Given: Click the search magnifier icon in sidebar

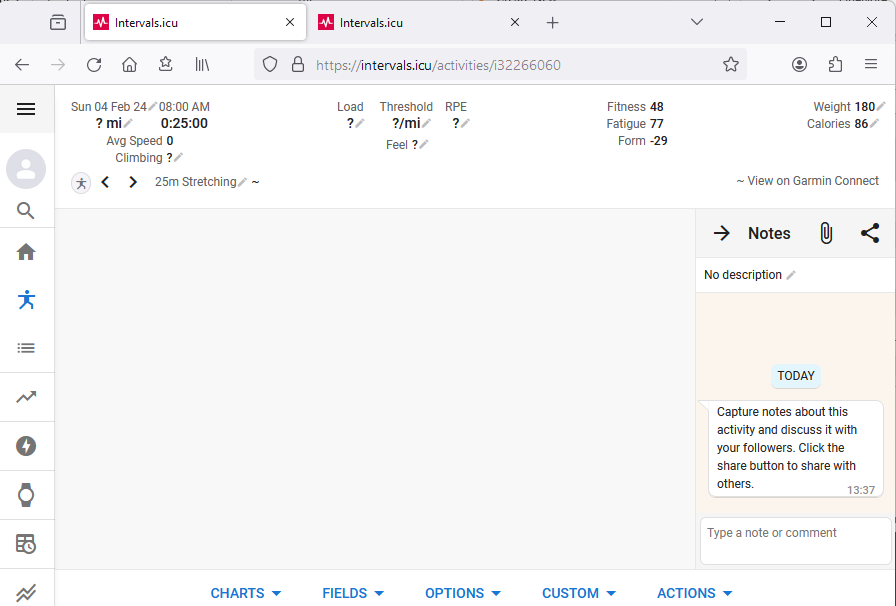Looking at the screenshot, I should 26,210.
